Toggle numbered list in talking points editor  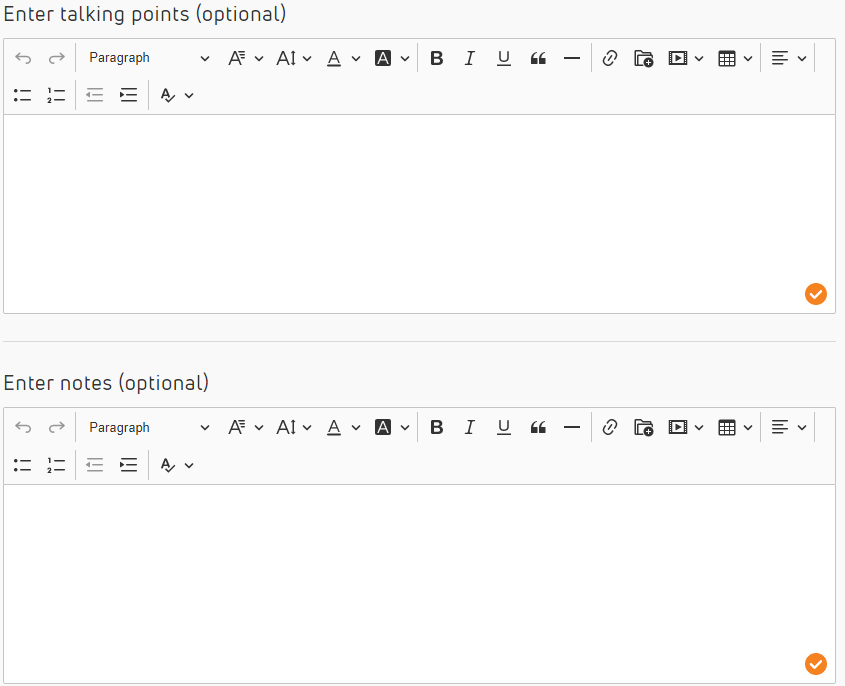(56, 95)
